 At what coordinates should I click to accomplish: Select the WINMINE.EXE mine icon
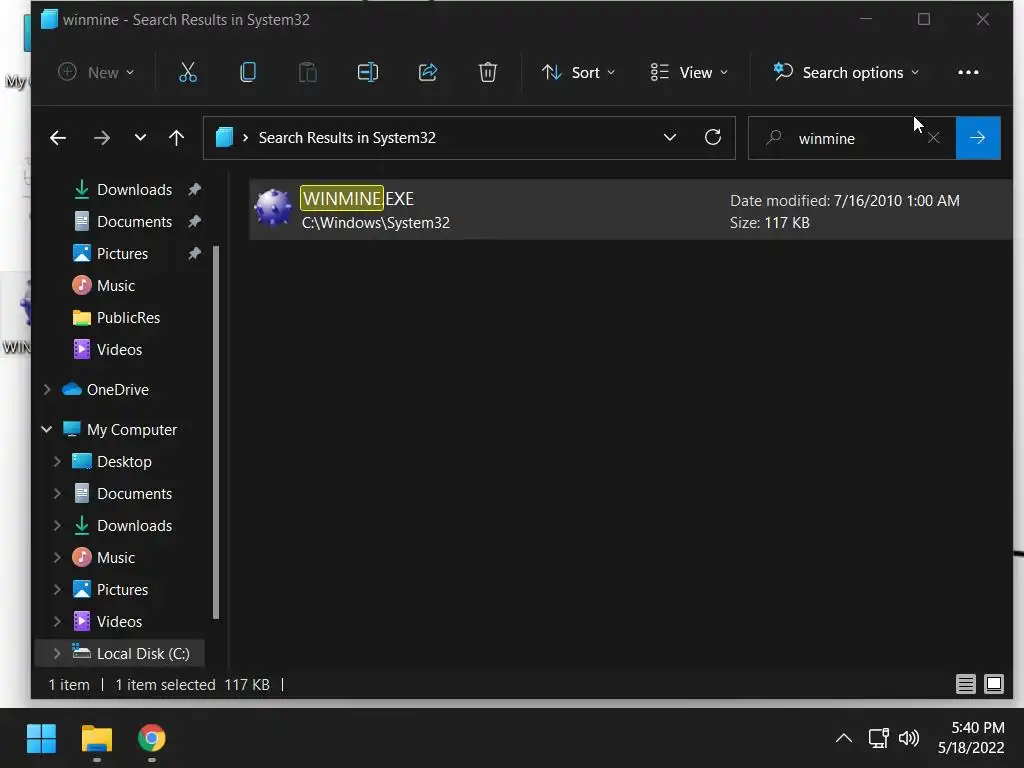[x=273, y=208]
